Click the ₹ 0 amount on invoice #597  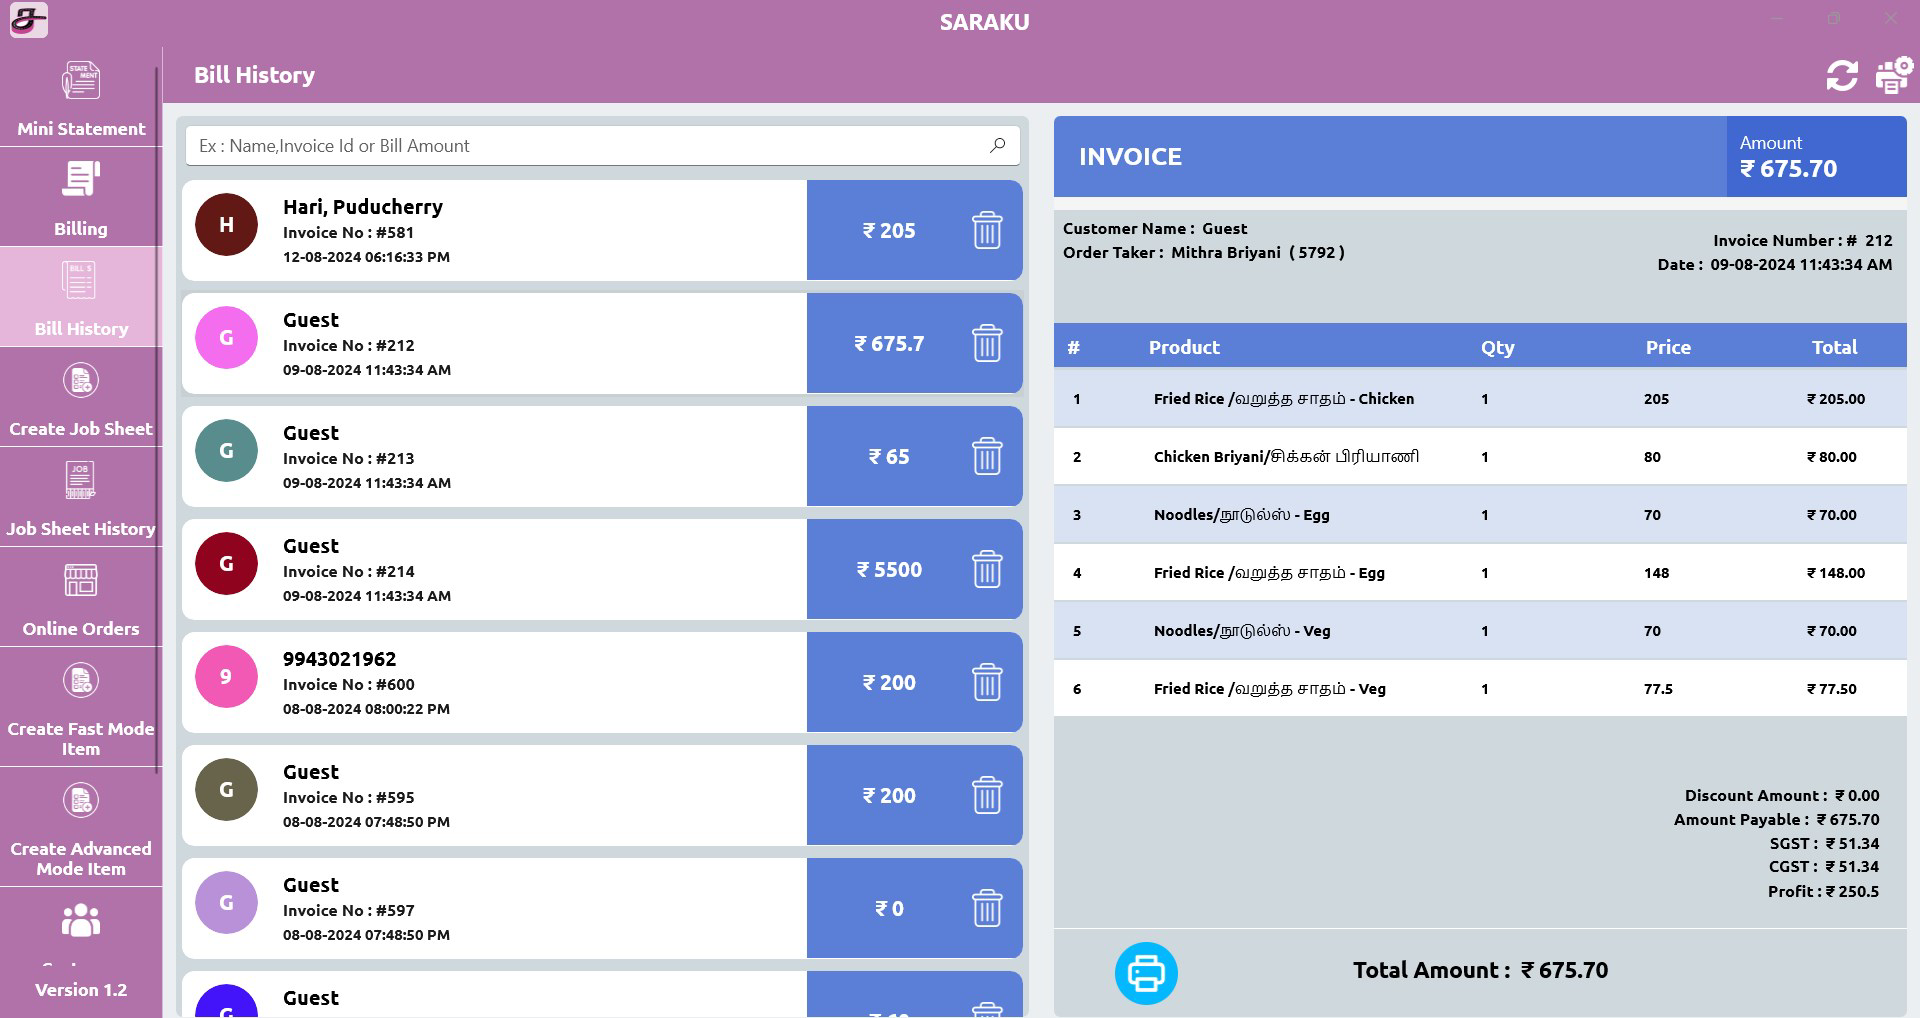(889, 909)
